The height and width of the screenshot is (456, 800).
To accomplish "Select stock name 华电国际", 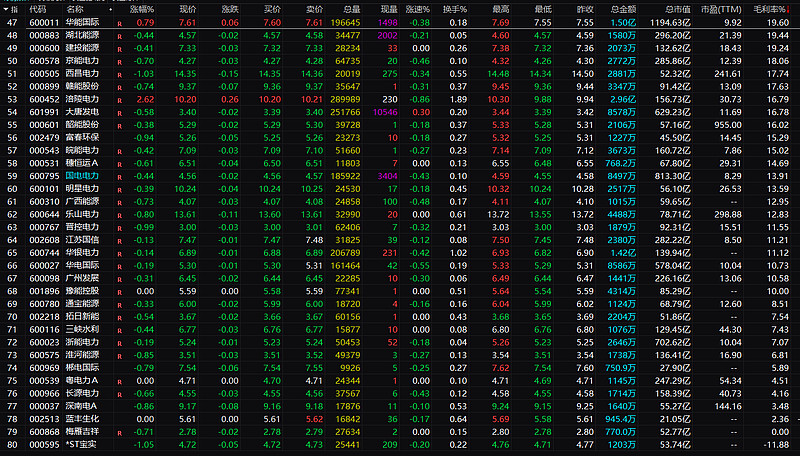I will [82, 265].
